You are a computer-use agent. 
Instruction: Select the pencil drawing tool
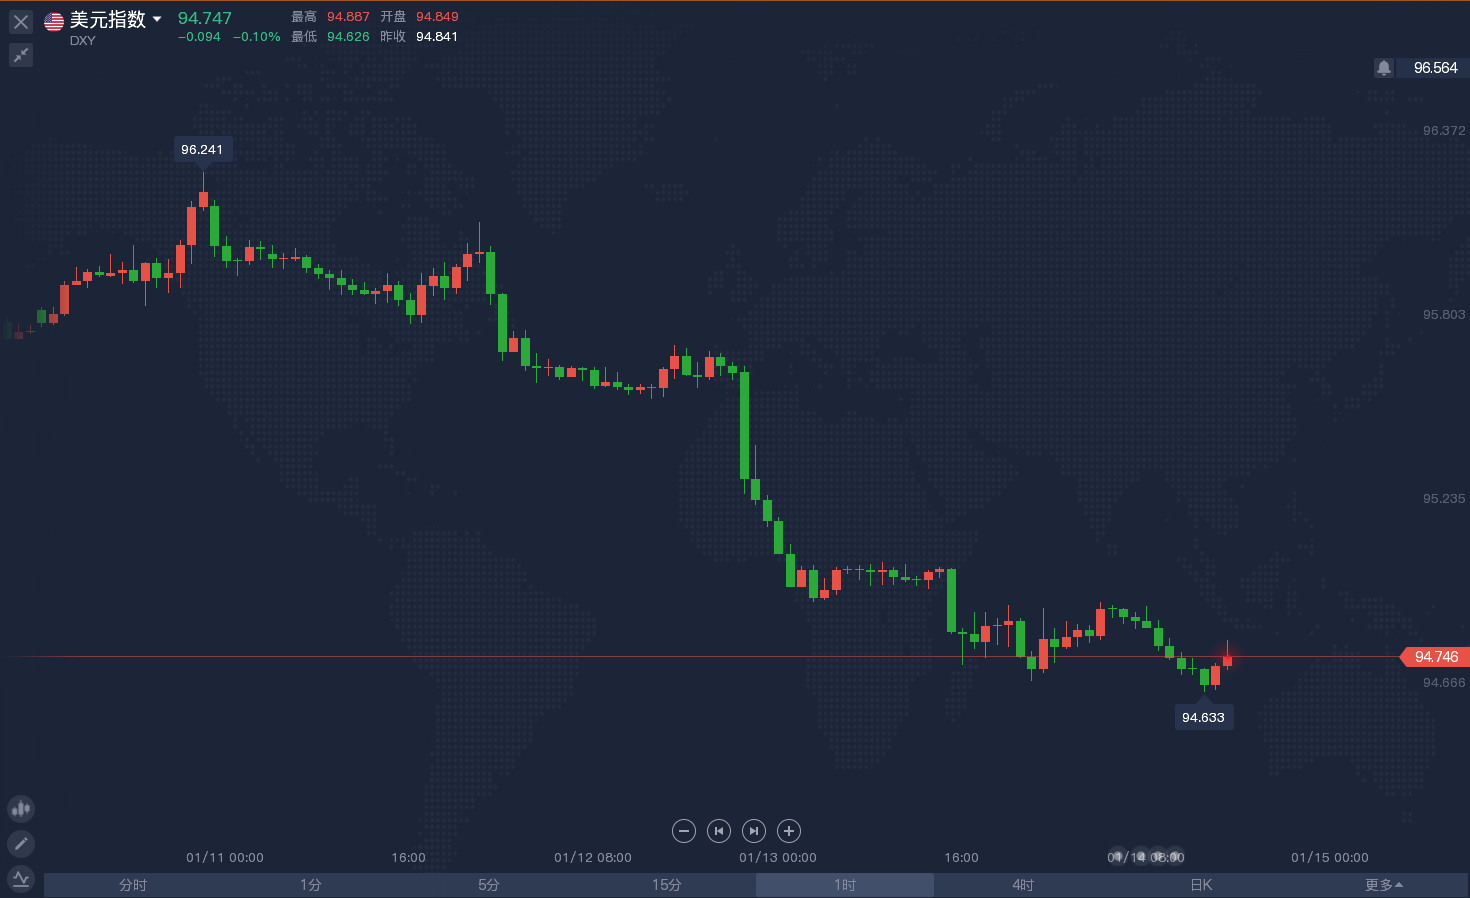(x=21, y=844)
